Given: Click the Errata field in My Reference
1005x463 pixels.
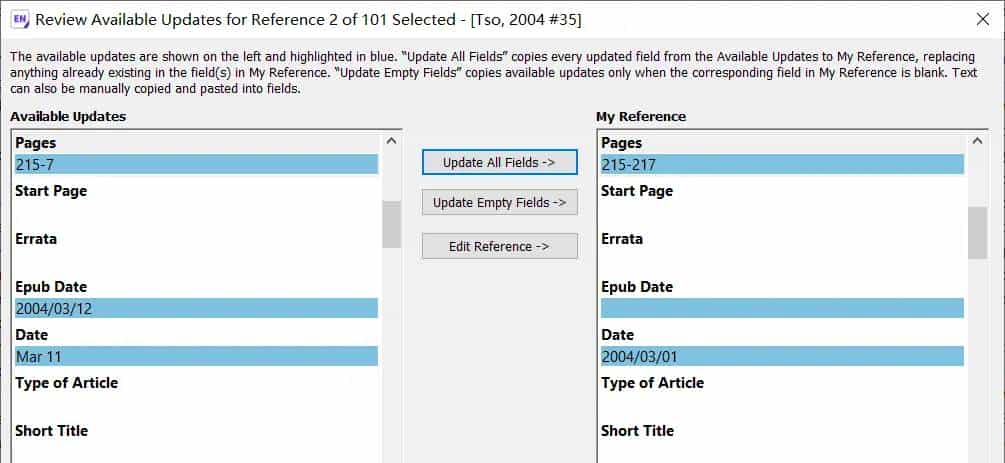Looking at the screenshot, I should pyautogui.click(x=782, y=261).
